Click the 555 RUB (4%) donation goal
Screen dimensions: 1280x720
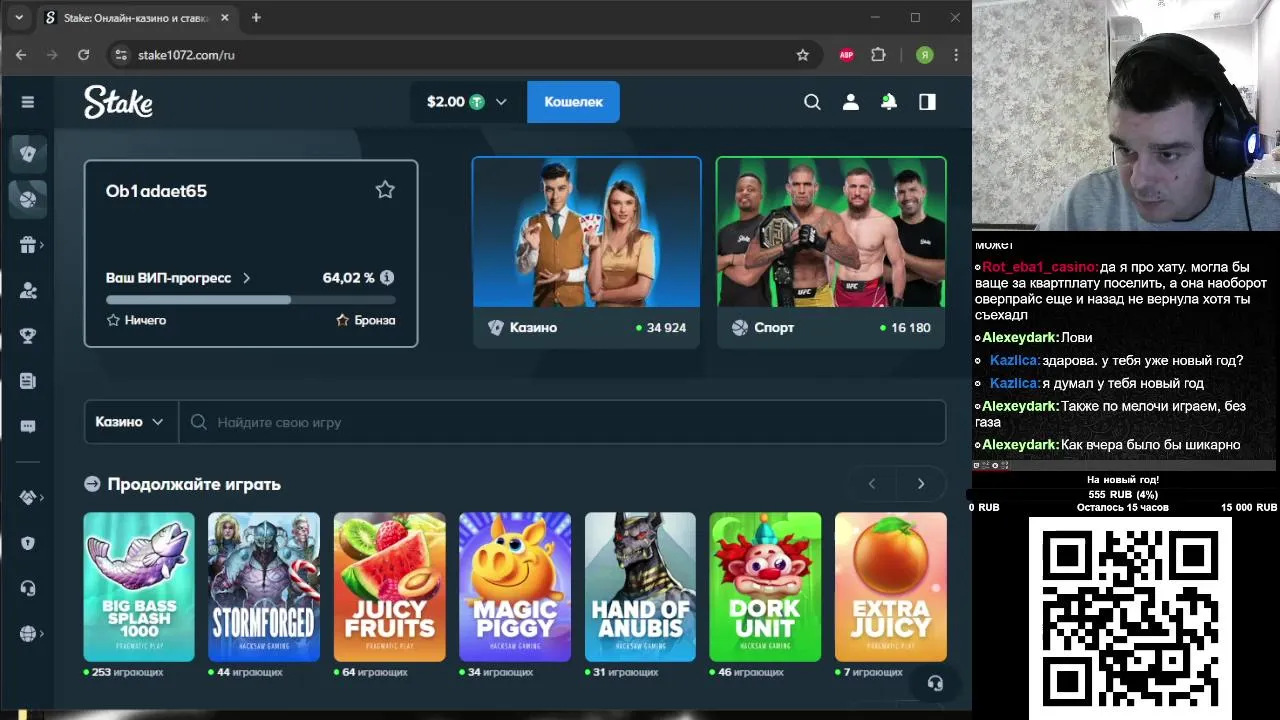(1123, 494)
